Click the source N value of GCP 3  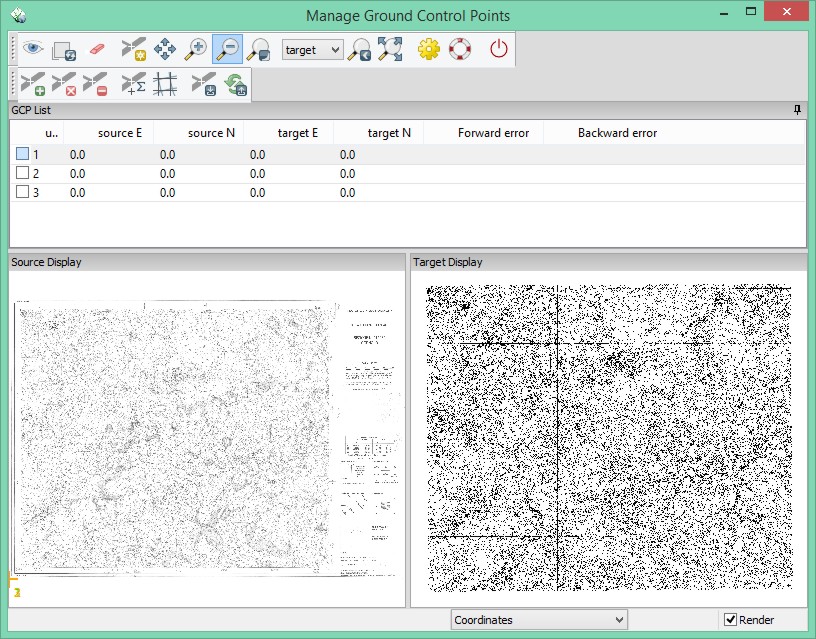point(168,193)
